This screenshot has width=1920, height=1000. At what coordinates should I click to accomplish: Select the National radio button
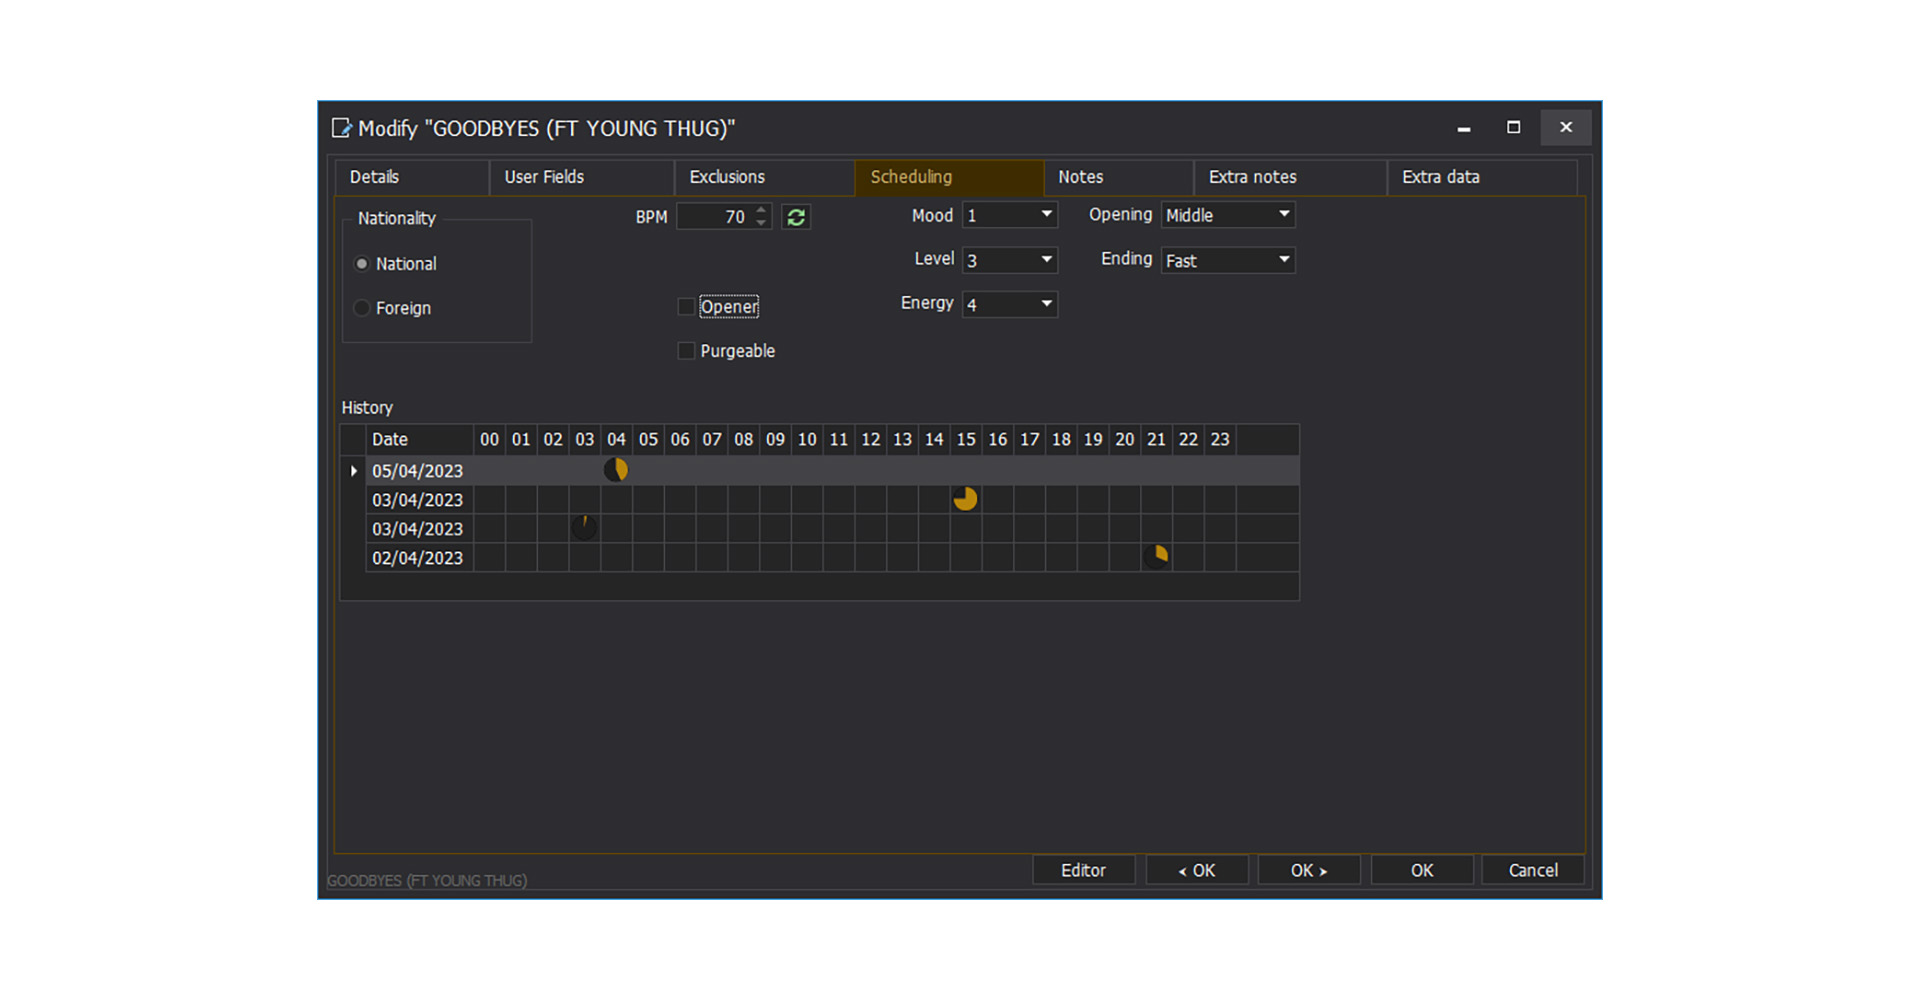362,264
